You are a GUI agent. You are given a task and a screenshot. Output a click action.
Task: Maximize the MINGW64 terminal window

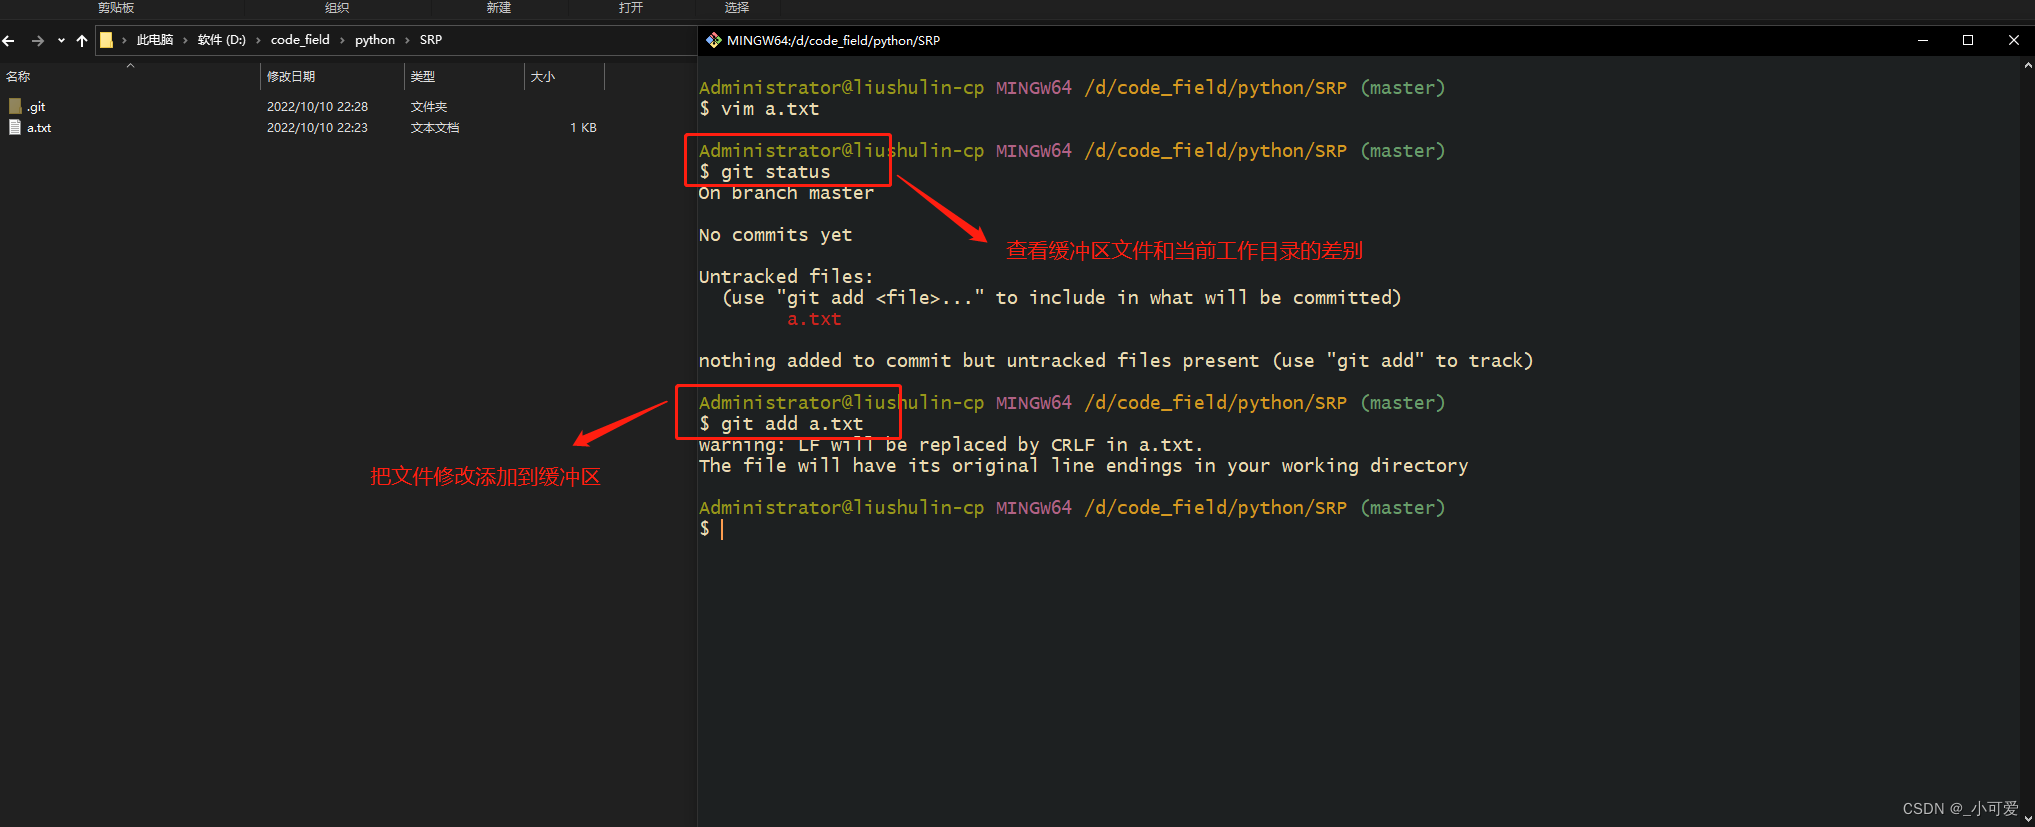1968,40
